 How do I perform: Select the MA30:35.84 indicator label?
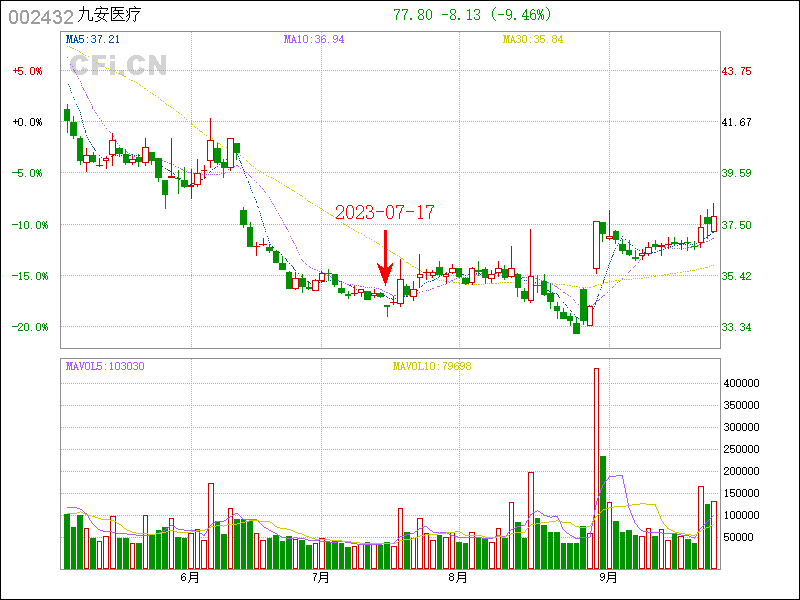533,40
